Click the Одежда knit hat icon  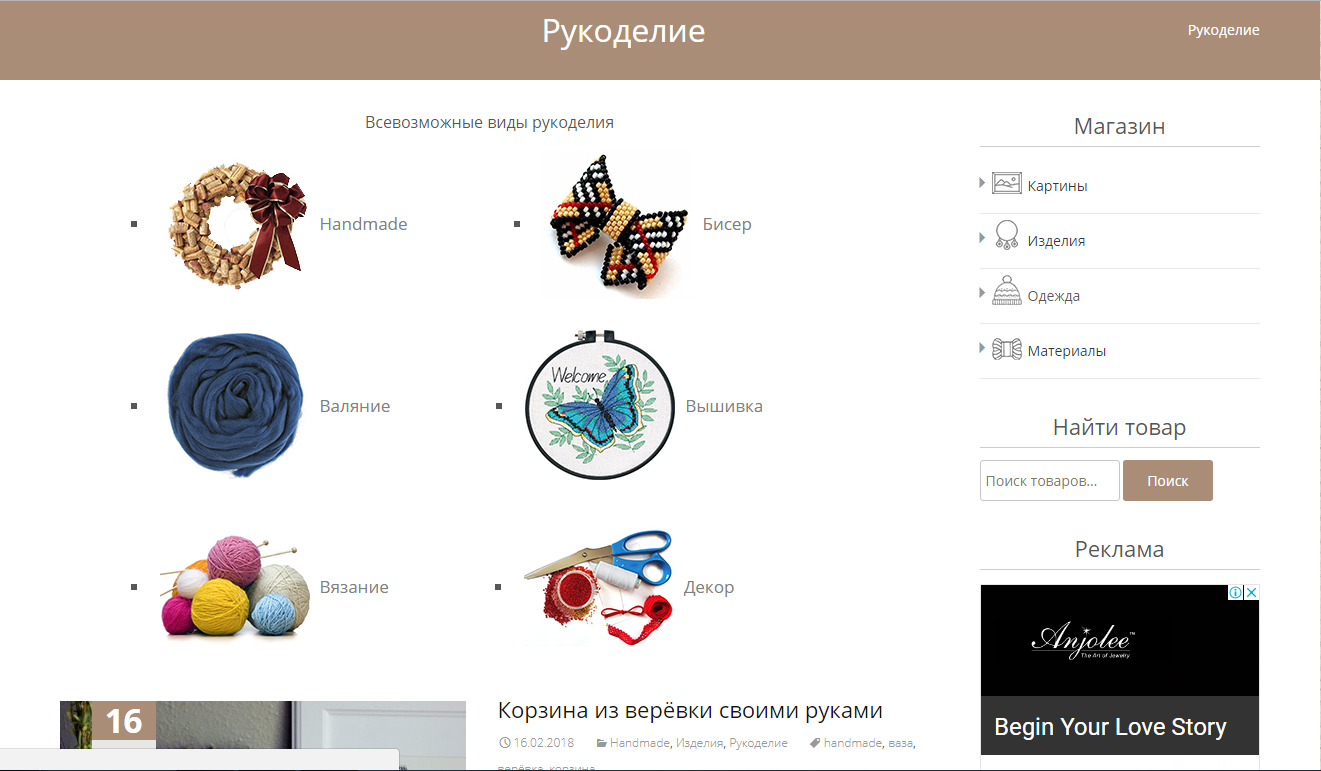click(x=1006, y=291)
